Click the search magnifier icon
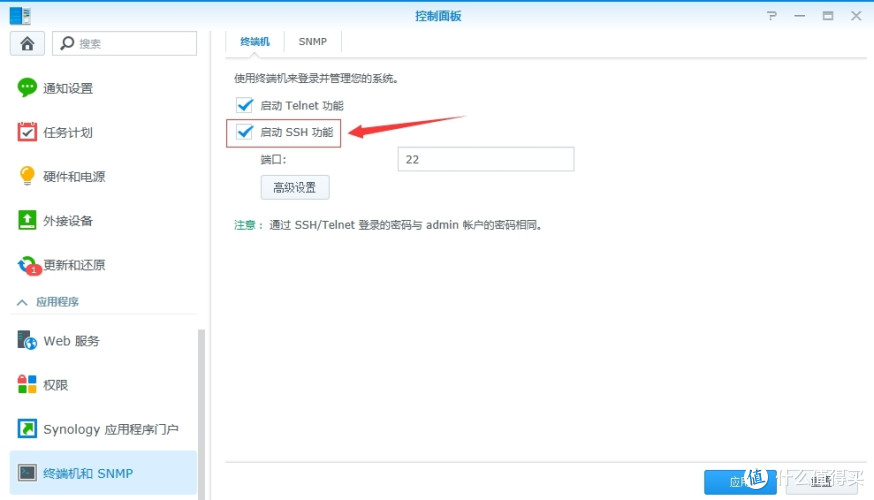 67,43
